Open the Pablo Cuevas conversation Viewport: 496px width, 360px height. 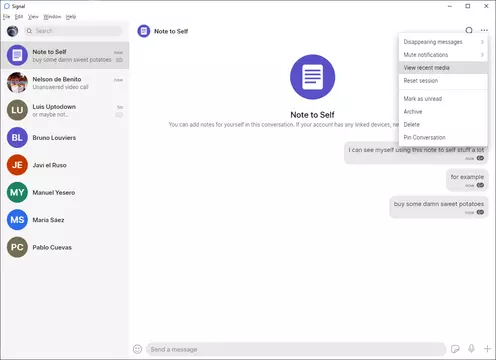click(65, 247)
